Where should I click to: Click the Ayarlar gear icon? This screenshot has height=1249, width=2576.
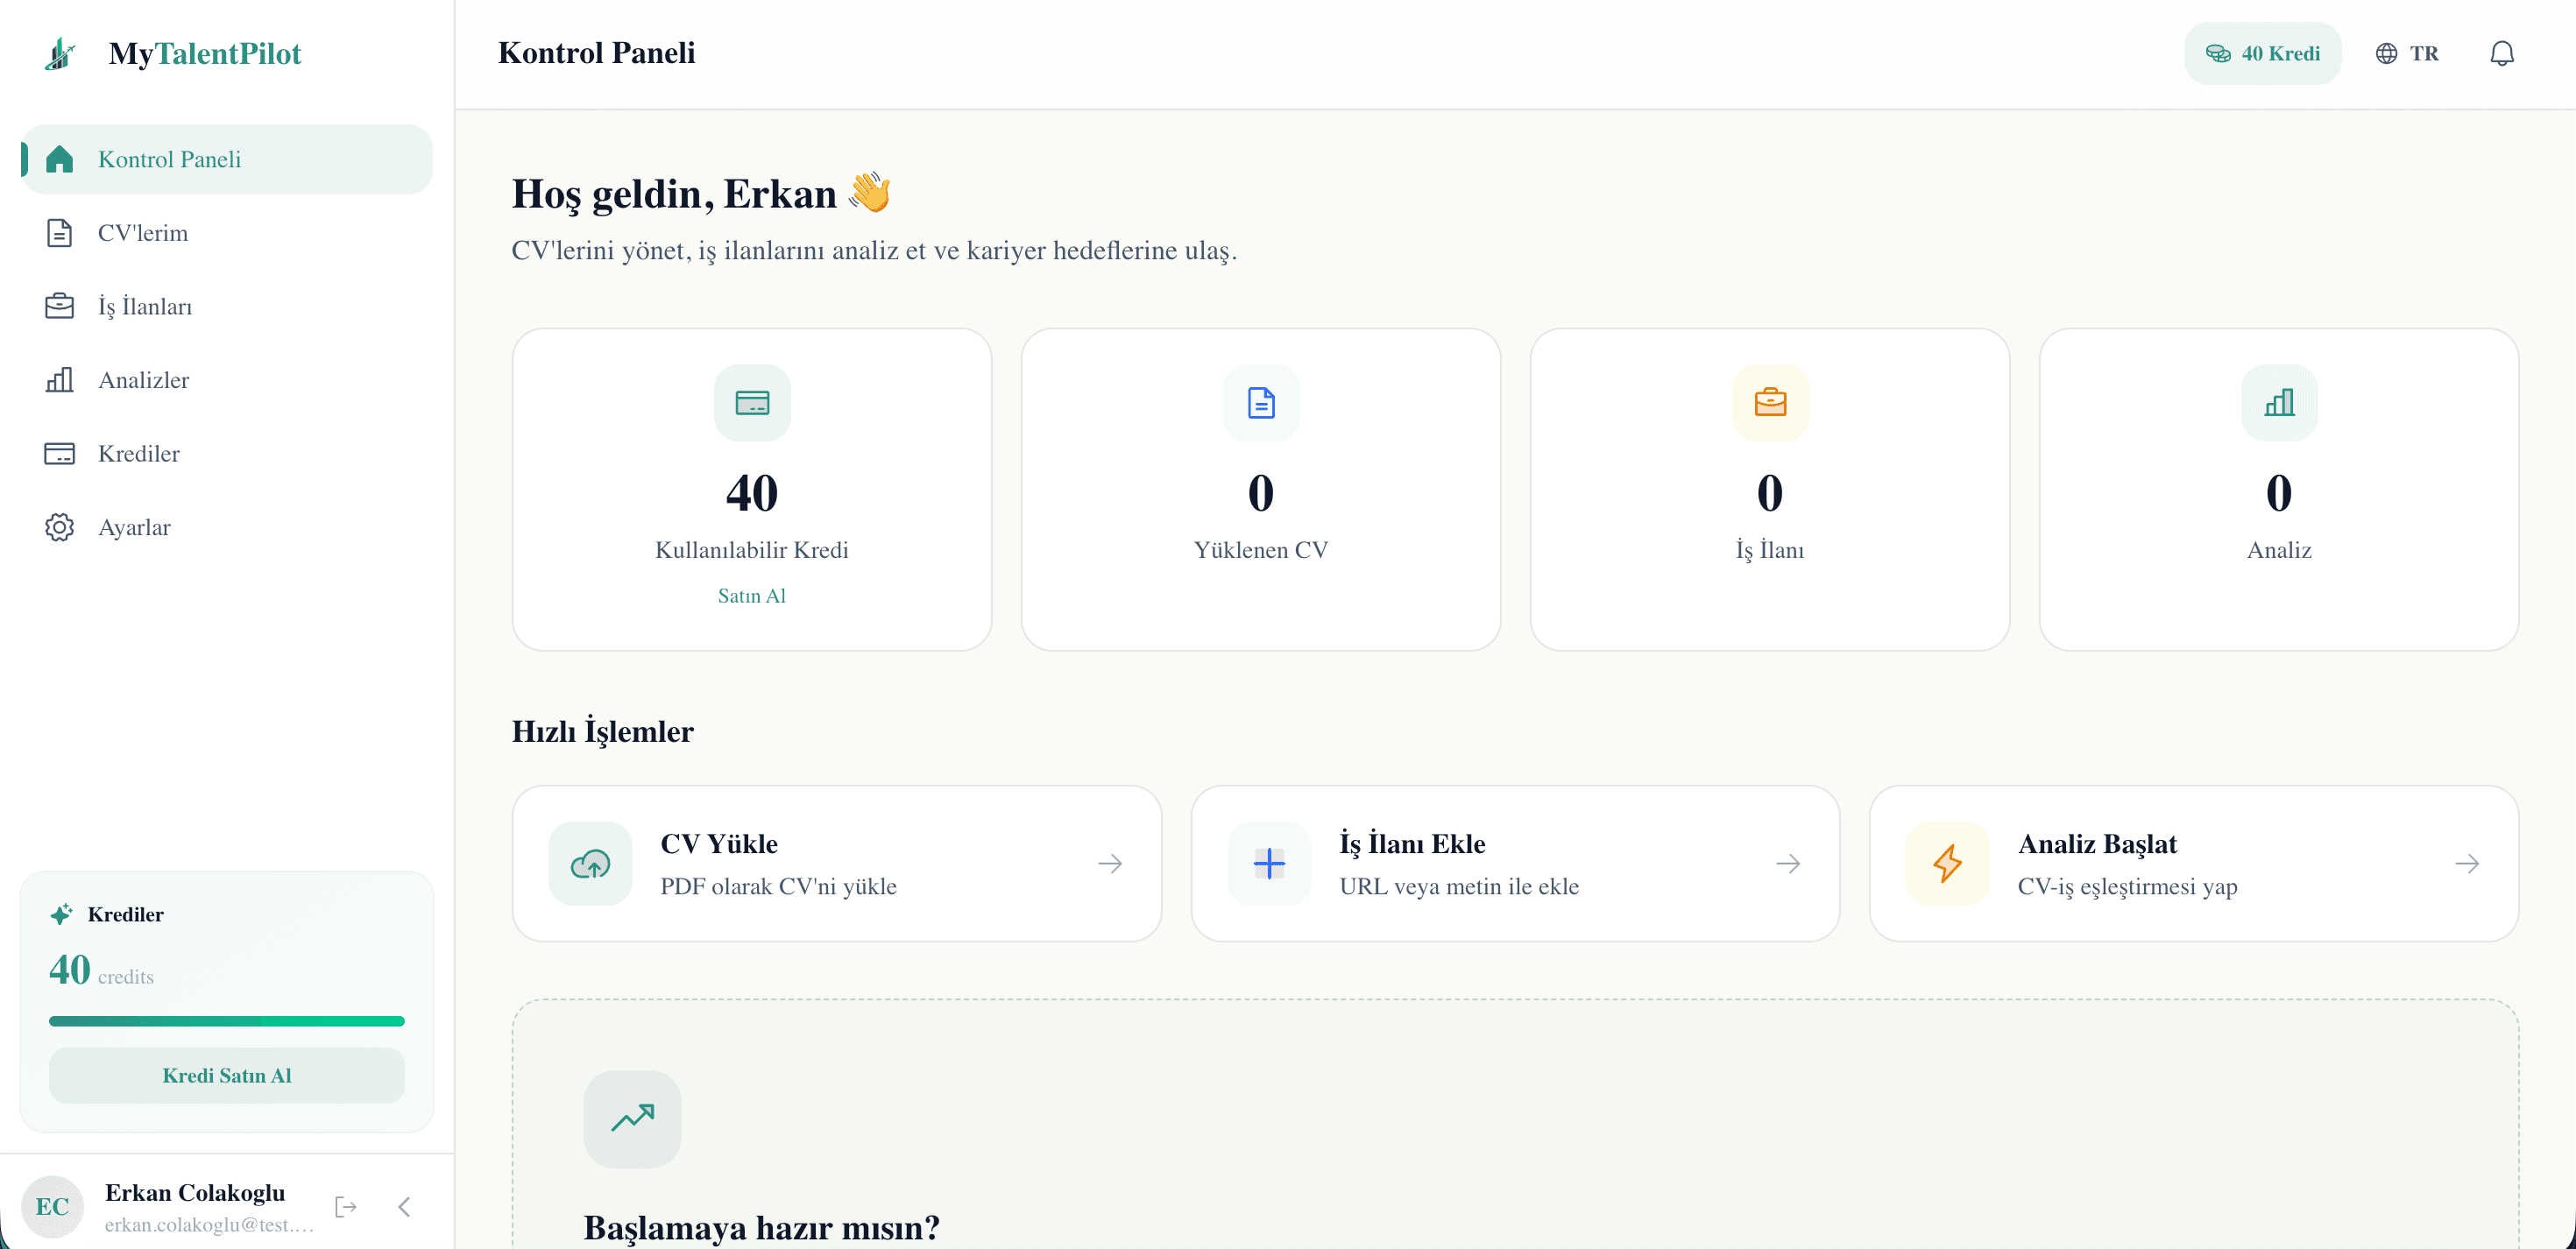coord(59,527)
